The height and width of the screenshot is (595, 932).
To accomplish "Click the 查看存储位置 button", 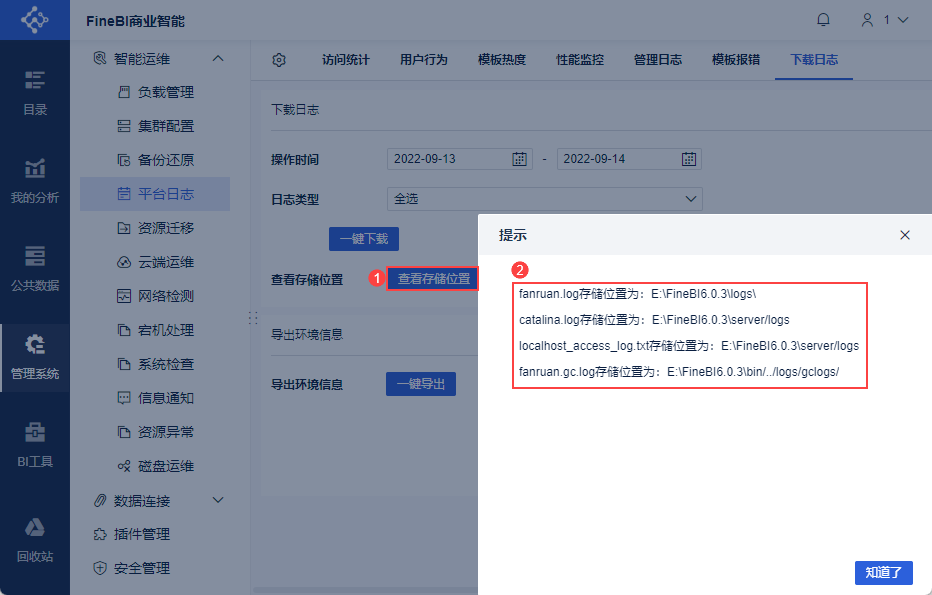I will click(x=433, y=279).
